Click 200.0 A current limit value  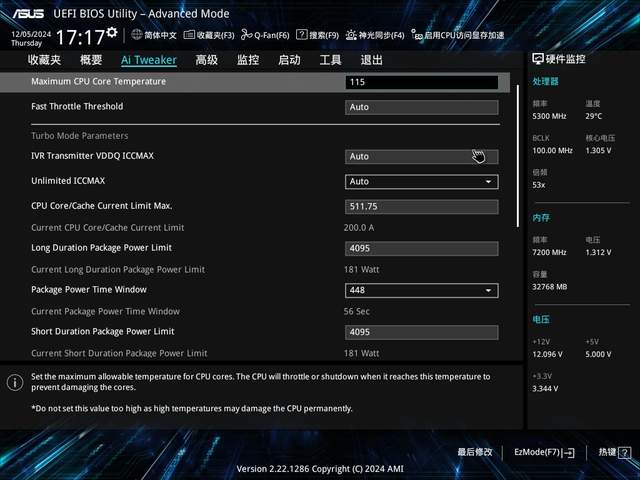tap(359, 228)
